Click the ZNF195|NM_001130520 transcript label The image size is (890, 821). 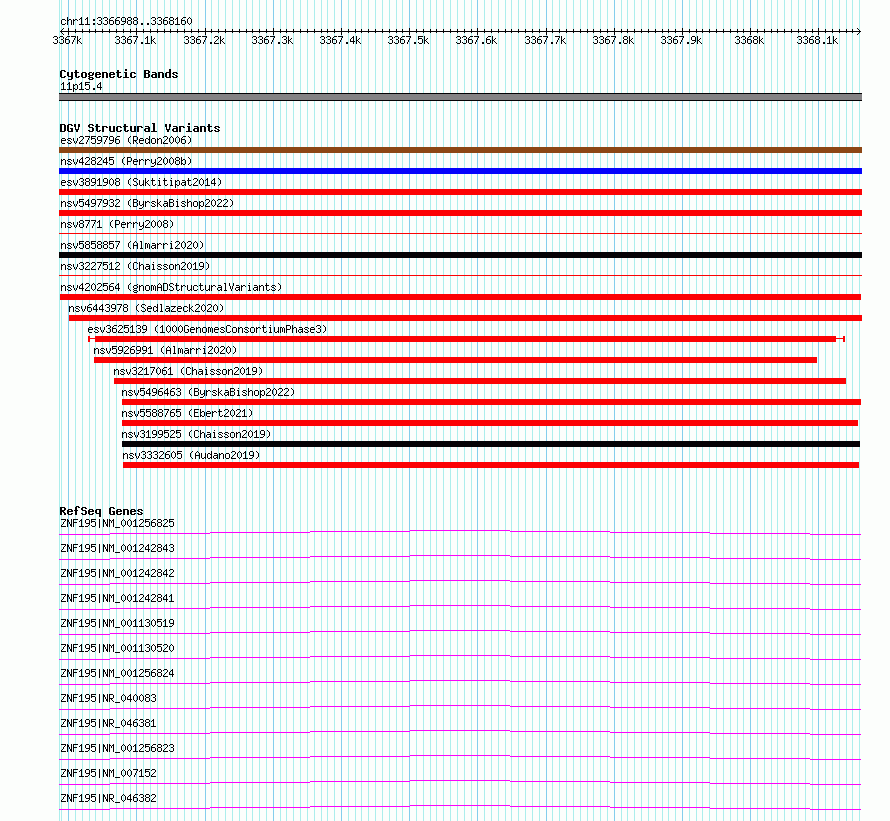click(x=117, y=648)
